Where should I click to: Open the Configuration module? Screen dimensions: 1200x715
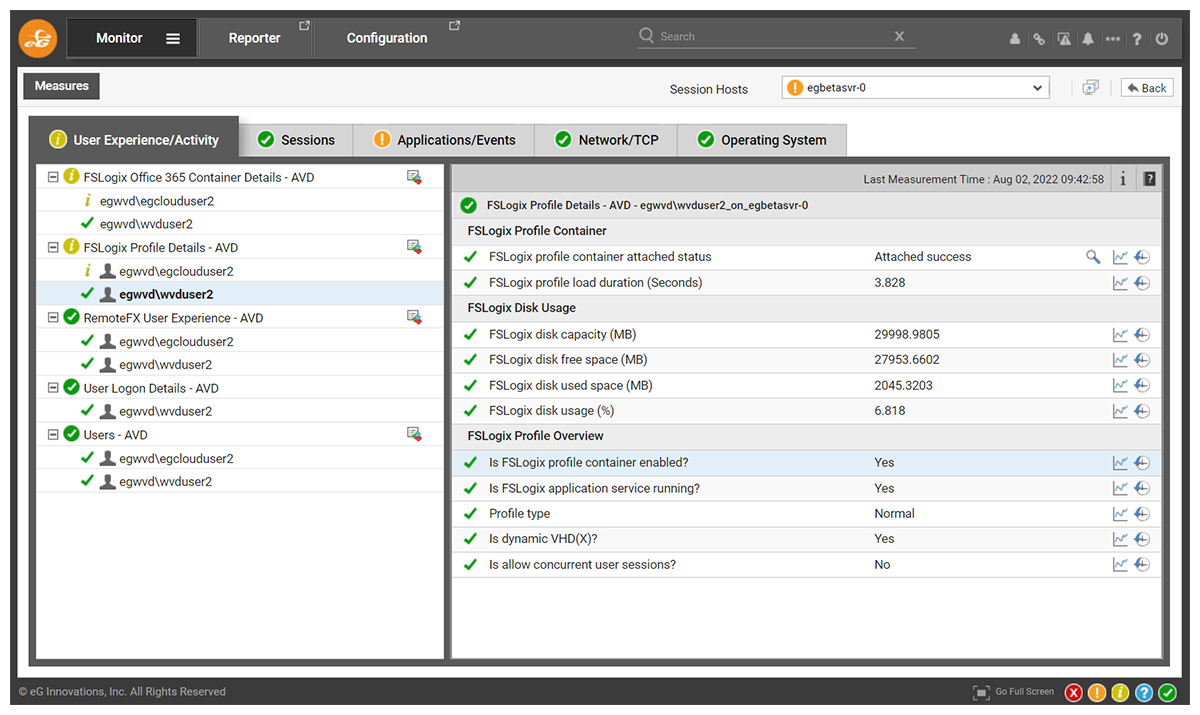(389, 38)
